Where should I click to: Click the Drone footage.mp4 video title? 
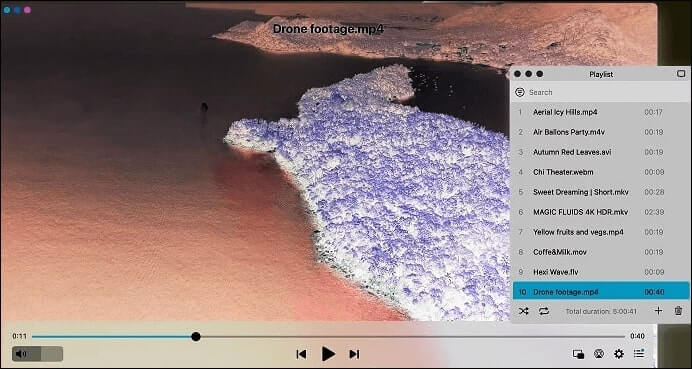(328, 29)
